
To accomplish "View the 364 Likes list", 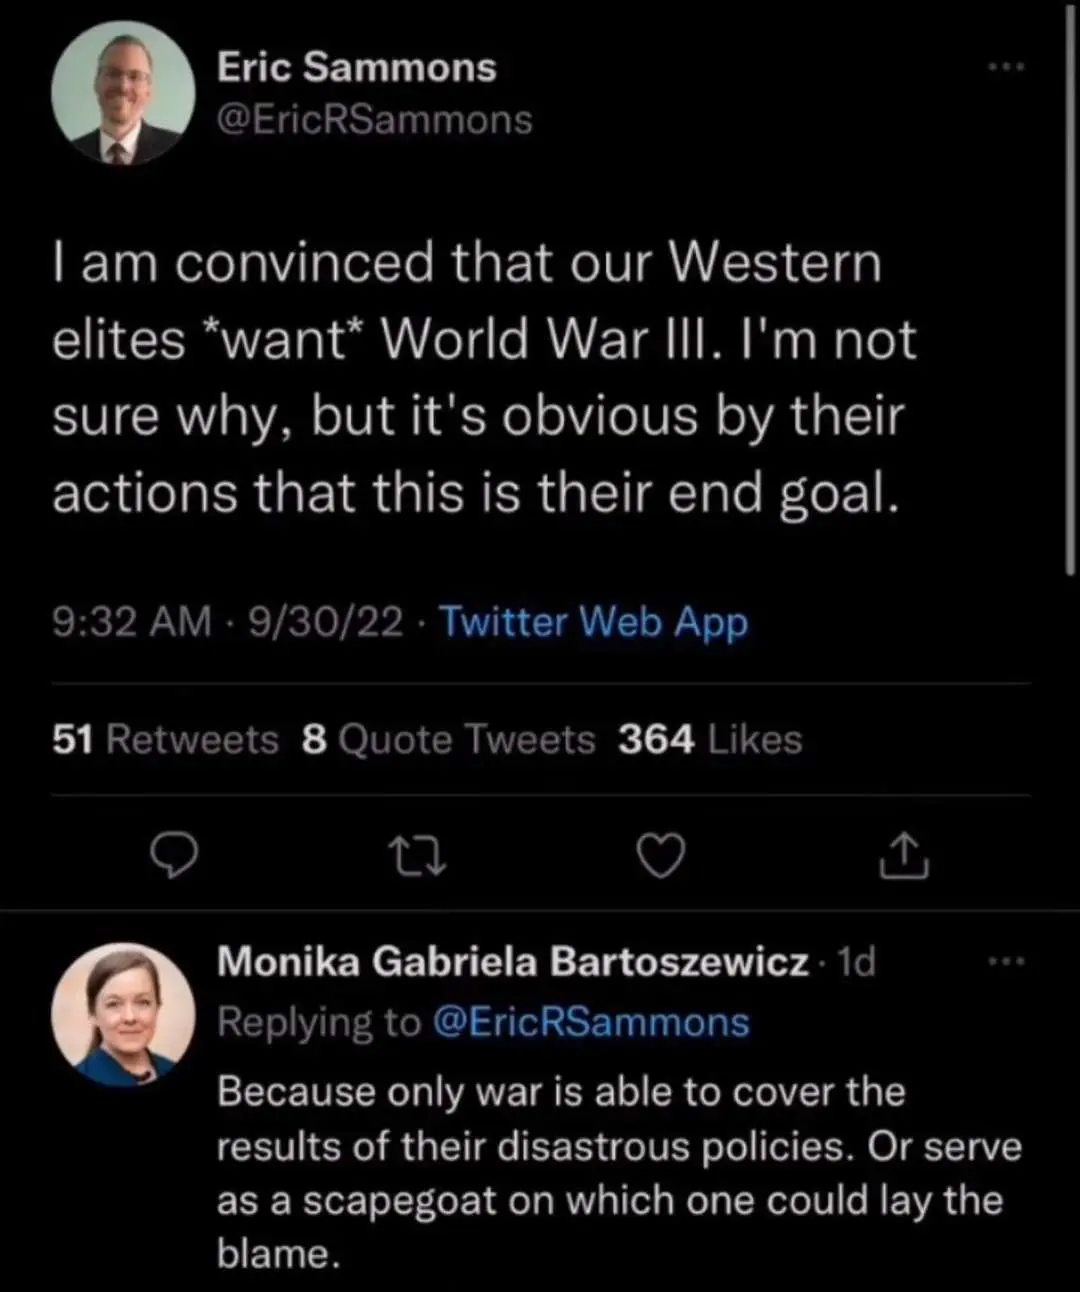I will pos(710,740).
